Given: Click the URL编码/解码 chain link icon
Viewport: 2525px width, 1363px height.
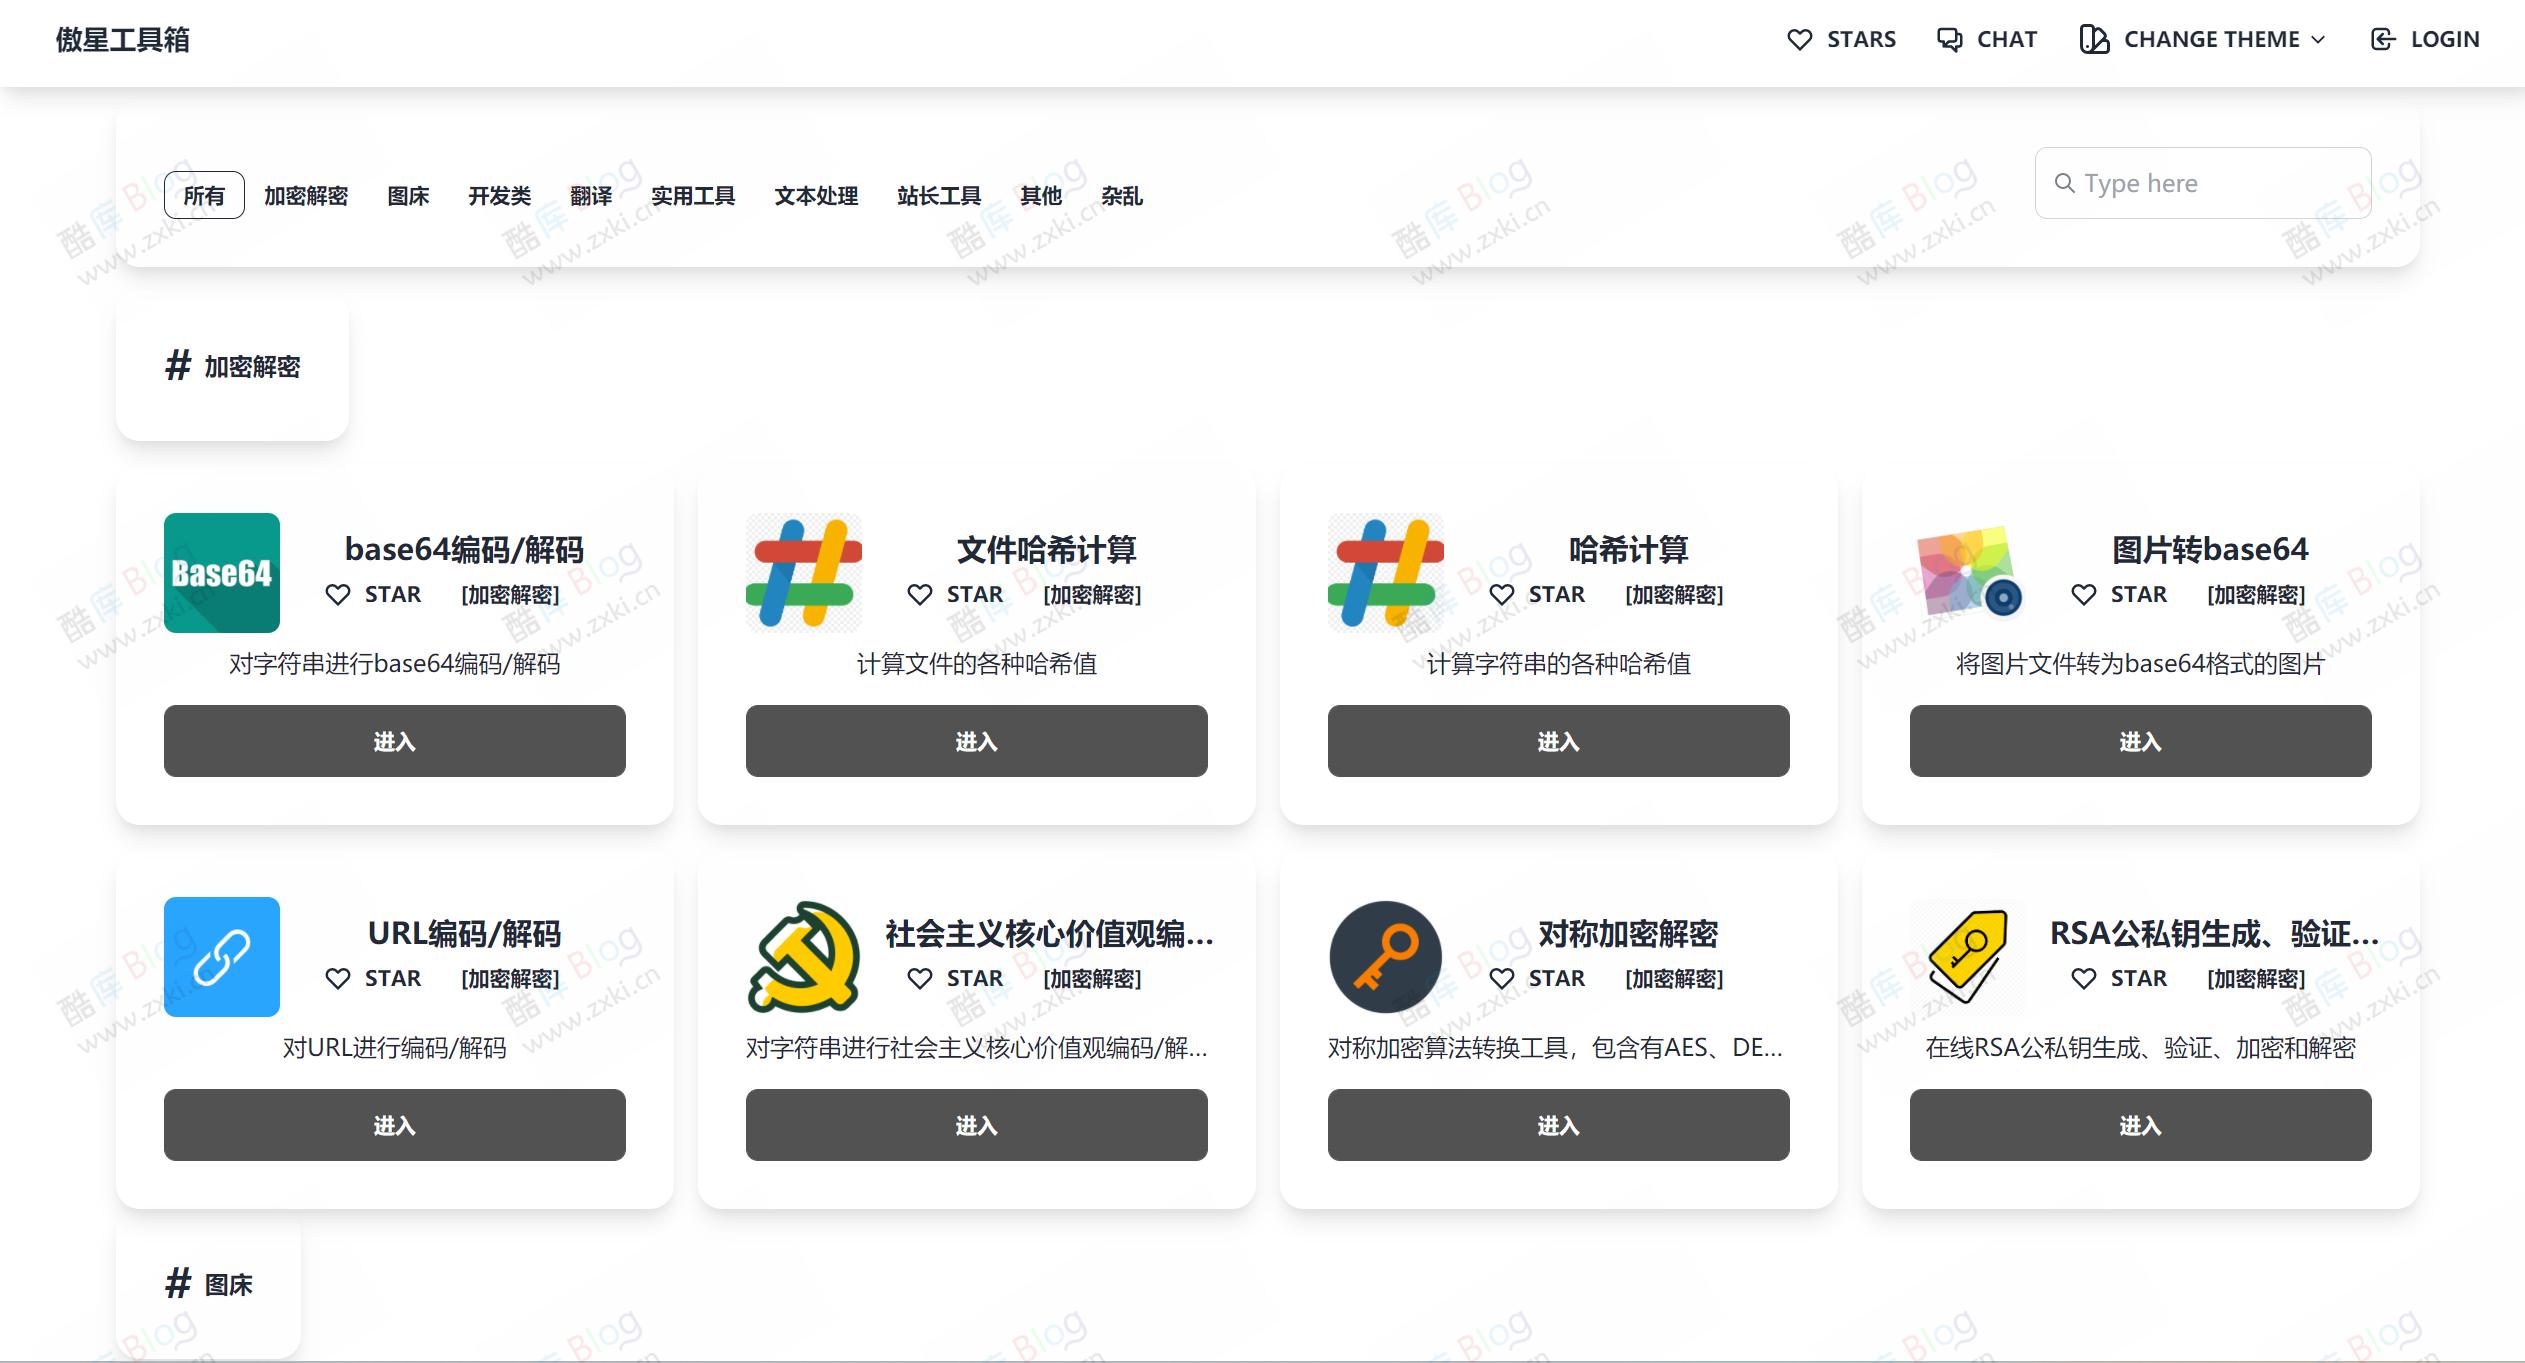Looking at the screenshot, I should click(x=222, y=957).
